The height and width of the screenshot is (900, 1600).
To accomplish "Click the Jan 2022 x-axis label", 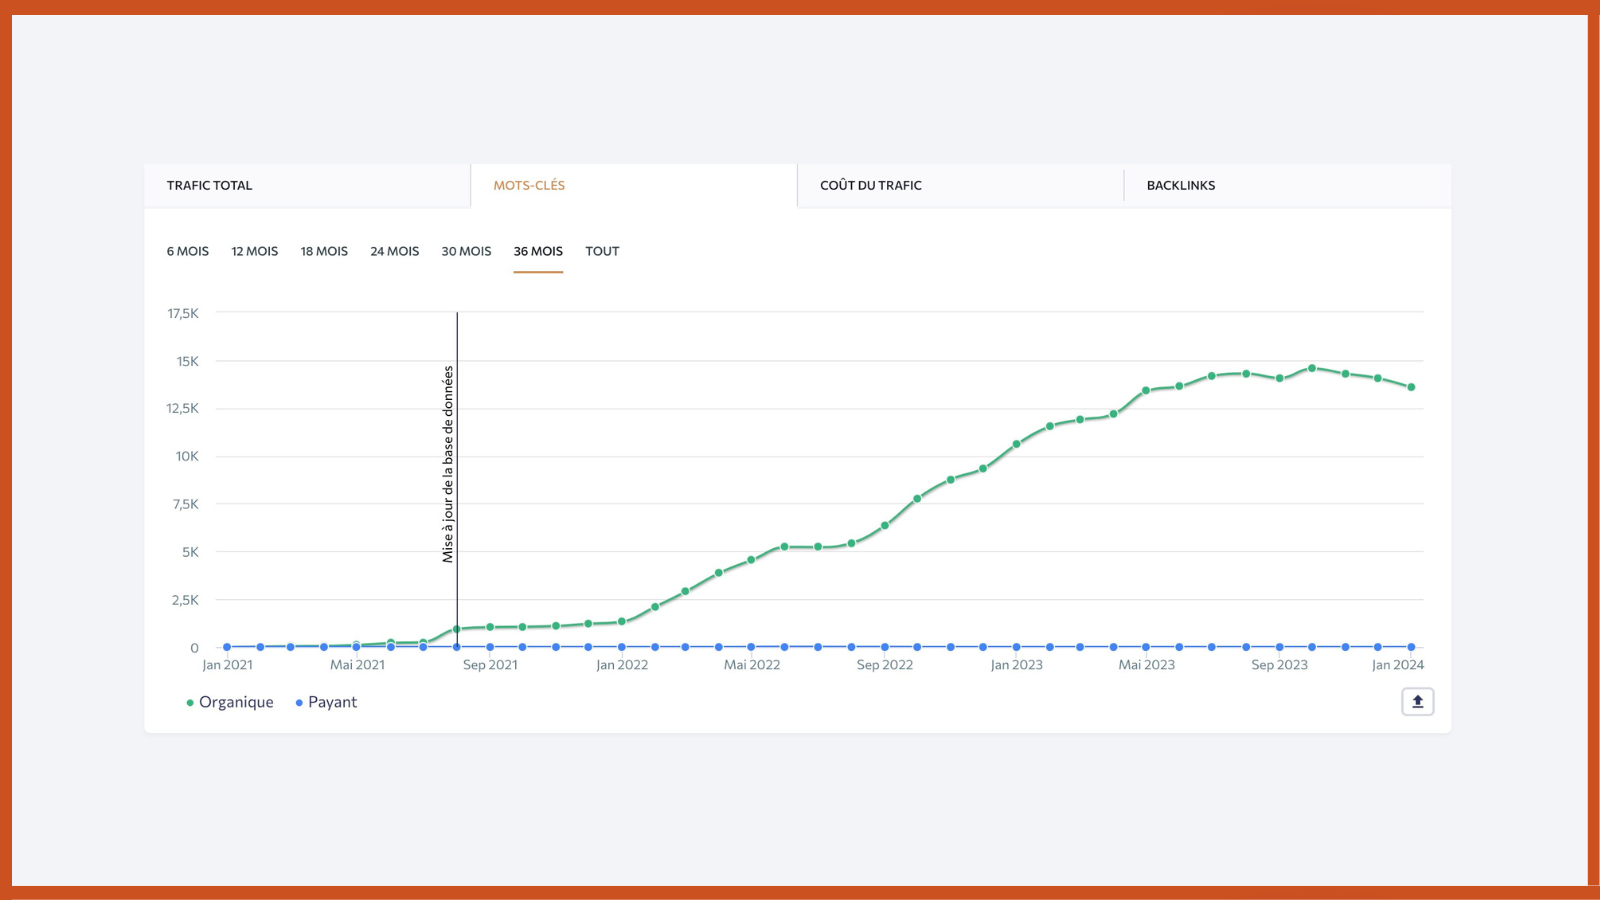I will pos(622,665).
